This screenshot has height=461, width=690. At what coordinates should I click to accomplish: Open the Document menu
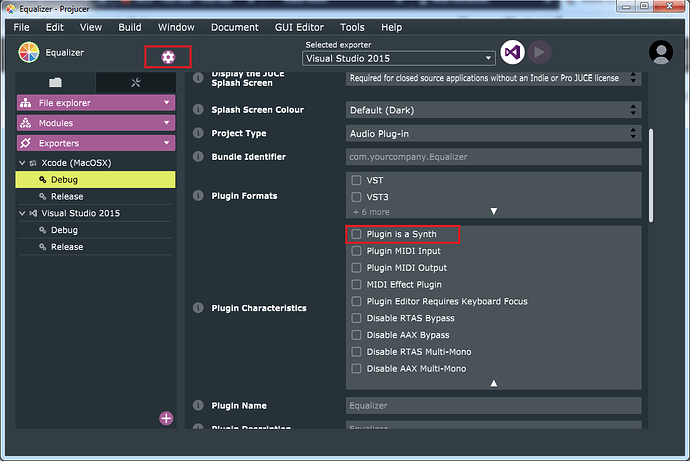(235, 27)
